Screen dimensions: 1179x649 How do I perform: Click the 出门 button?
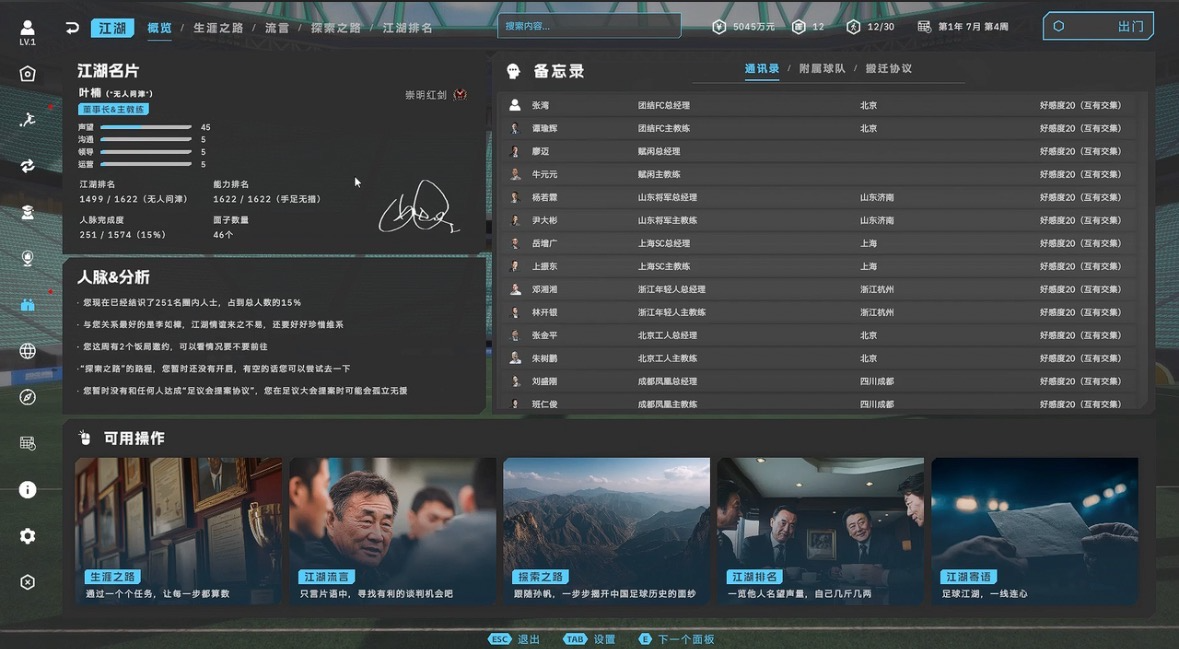coord(1097,26)
